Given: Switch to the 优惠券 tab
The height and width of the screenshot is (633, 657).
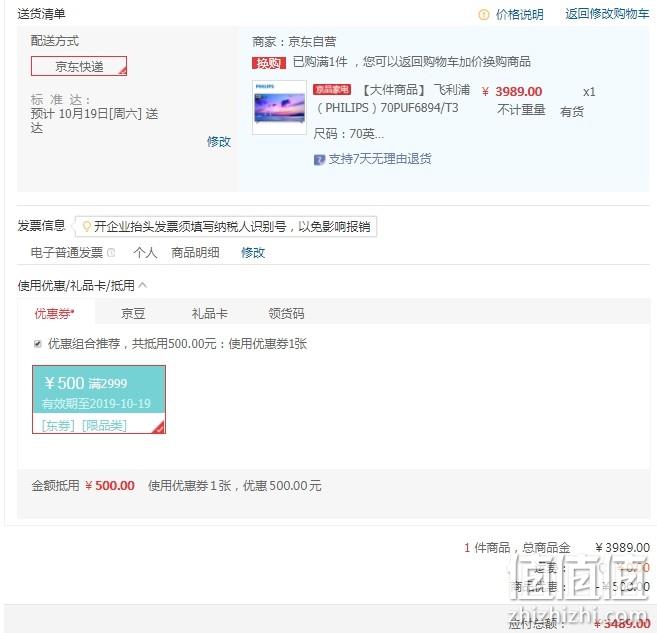Looking at the screenshot, I should (54, 313).
